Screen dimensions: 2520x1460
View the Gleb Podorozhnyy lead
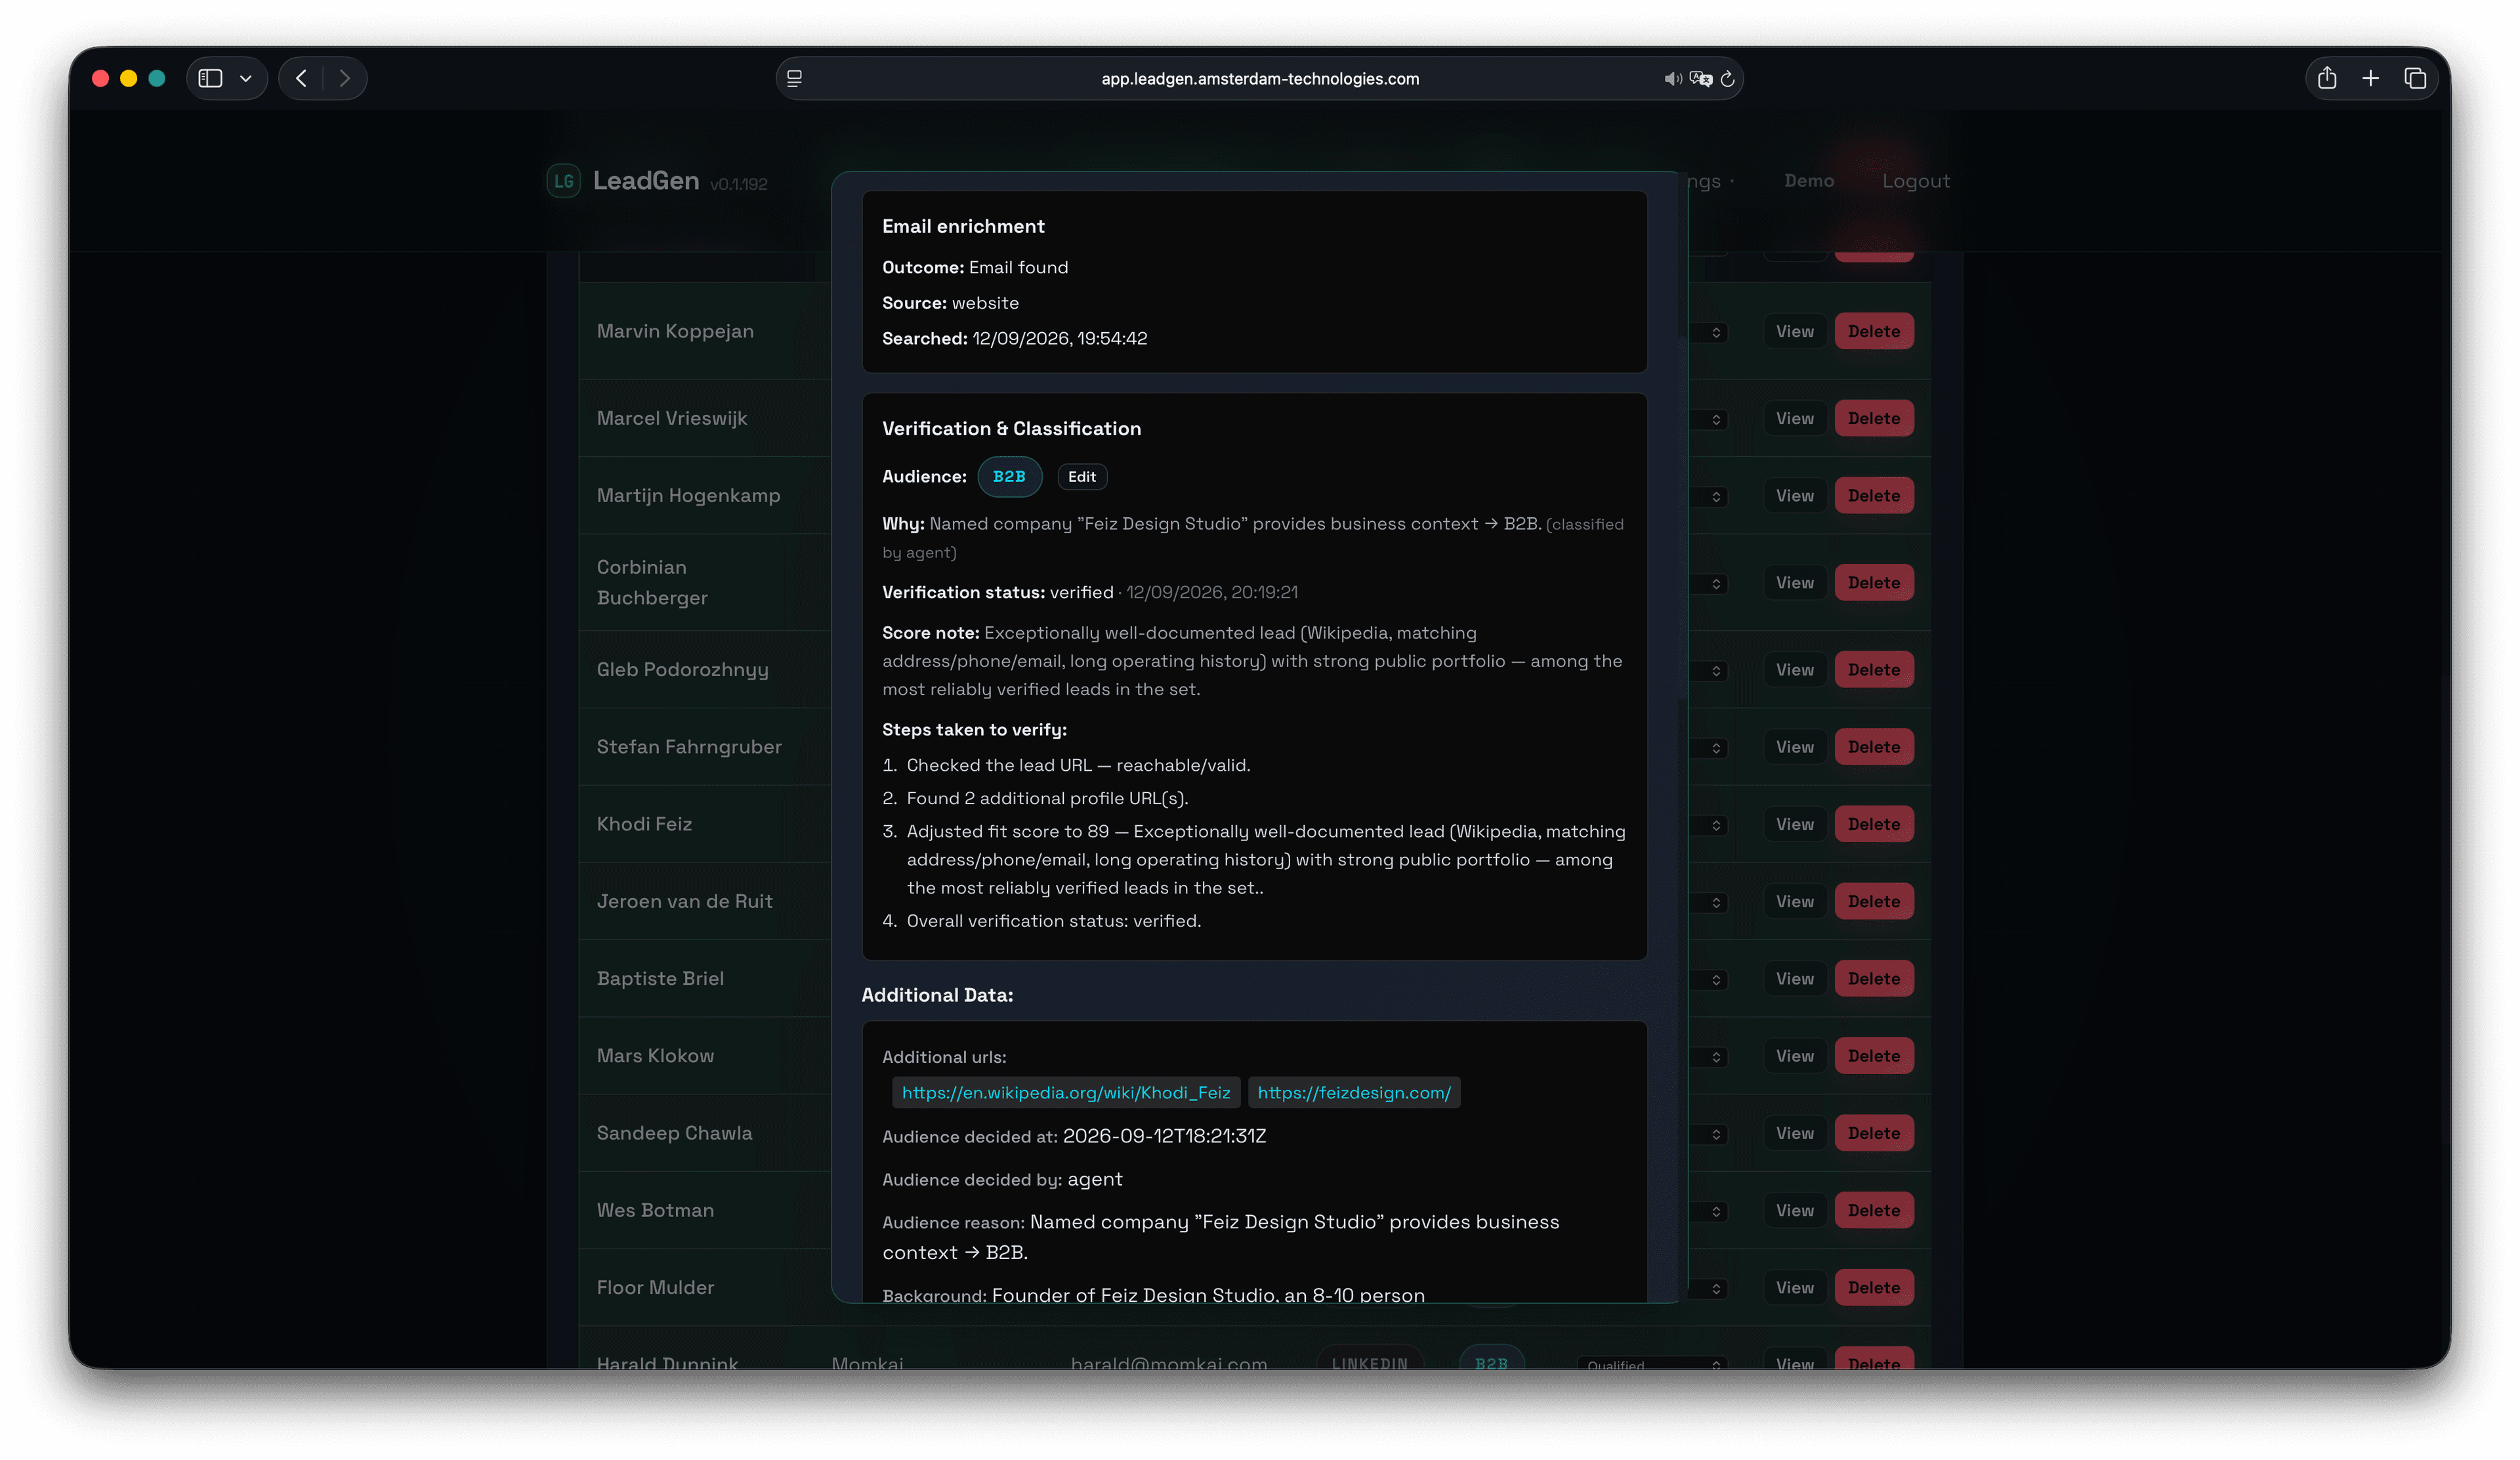click(1795, 670)
